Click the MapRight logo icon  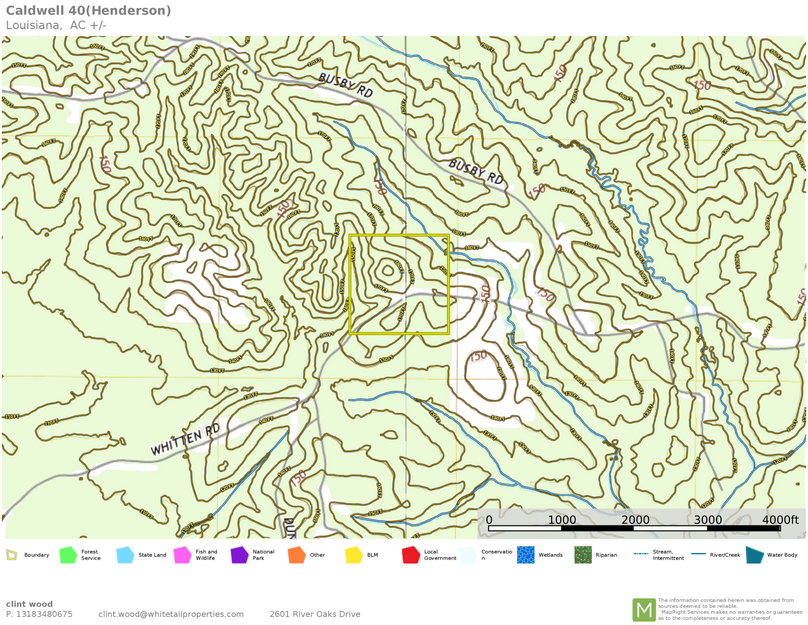tap(645, 608)
